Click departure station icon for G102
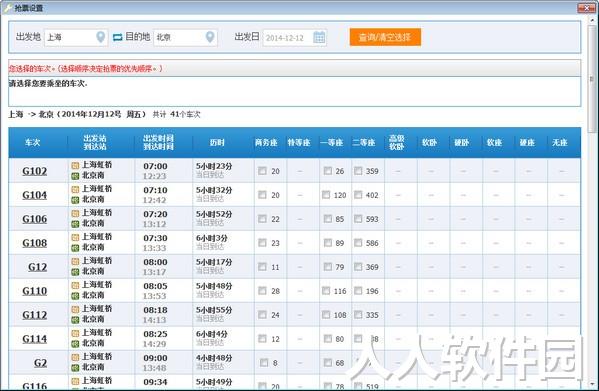Viewport: 599px width, 391px height. pyautogui.click(x=75, y=165)
